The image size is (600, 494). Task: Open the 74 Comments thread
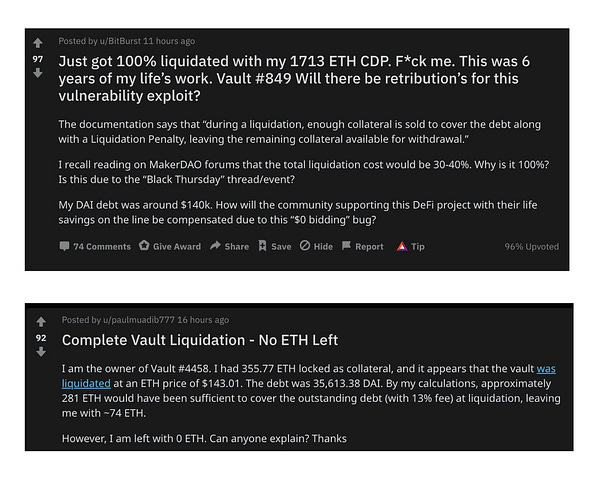(x=95, y=246)
